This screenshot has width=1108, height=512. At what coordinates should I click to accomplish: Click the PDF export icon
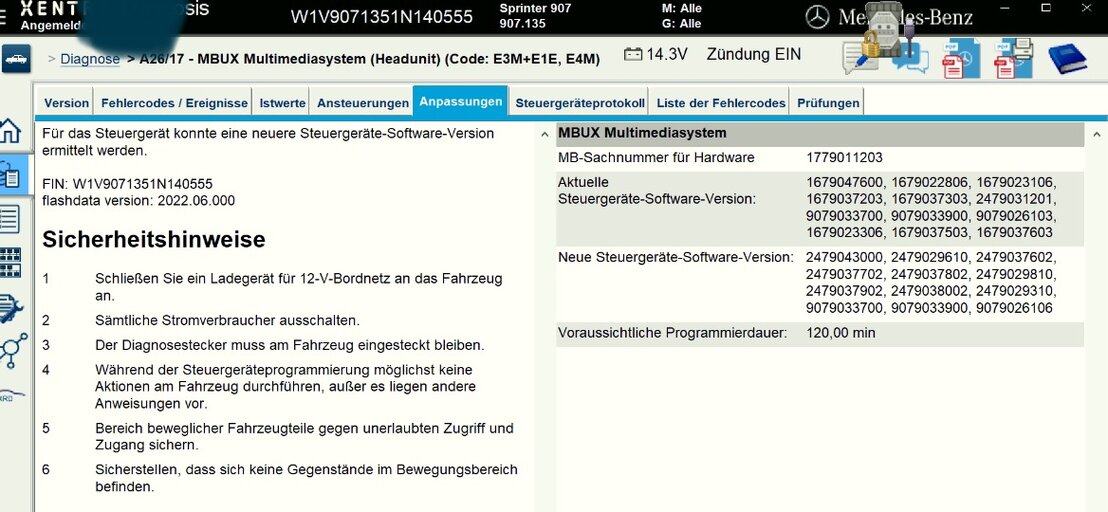point(960,58)
